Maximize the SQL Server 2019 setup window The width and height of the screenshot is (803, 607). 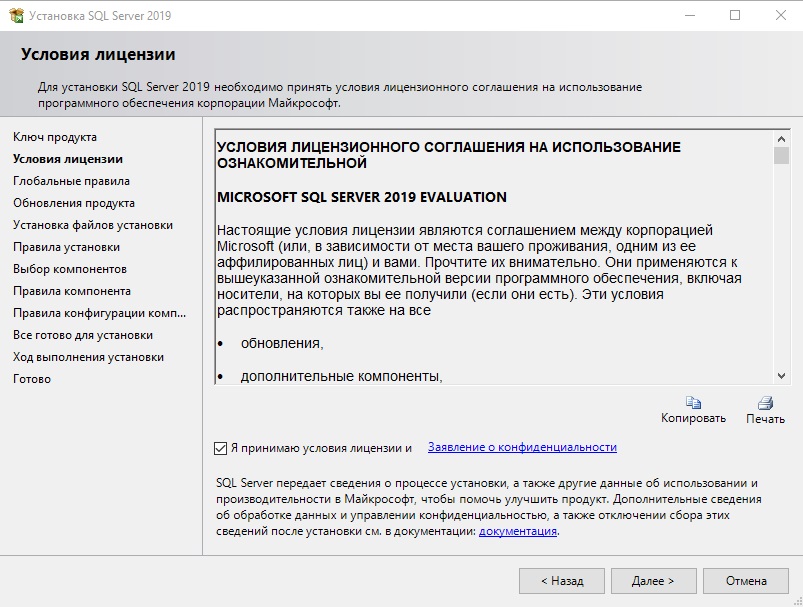coord(735,15)
